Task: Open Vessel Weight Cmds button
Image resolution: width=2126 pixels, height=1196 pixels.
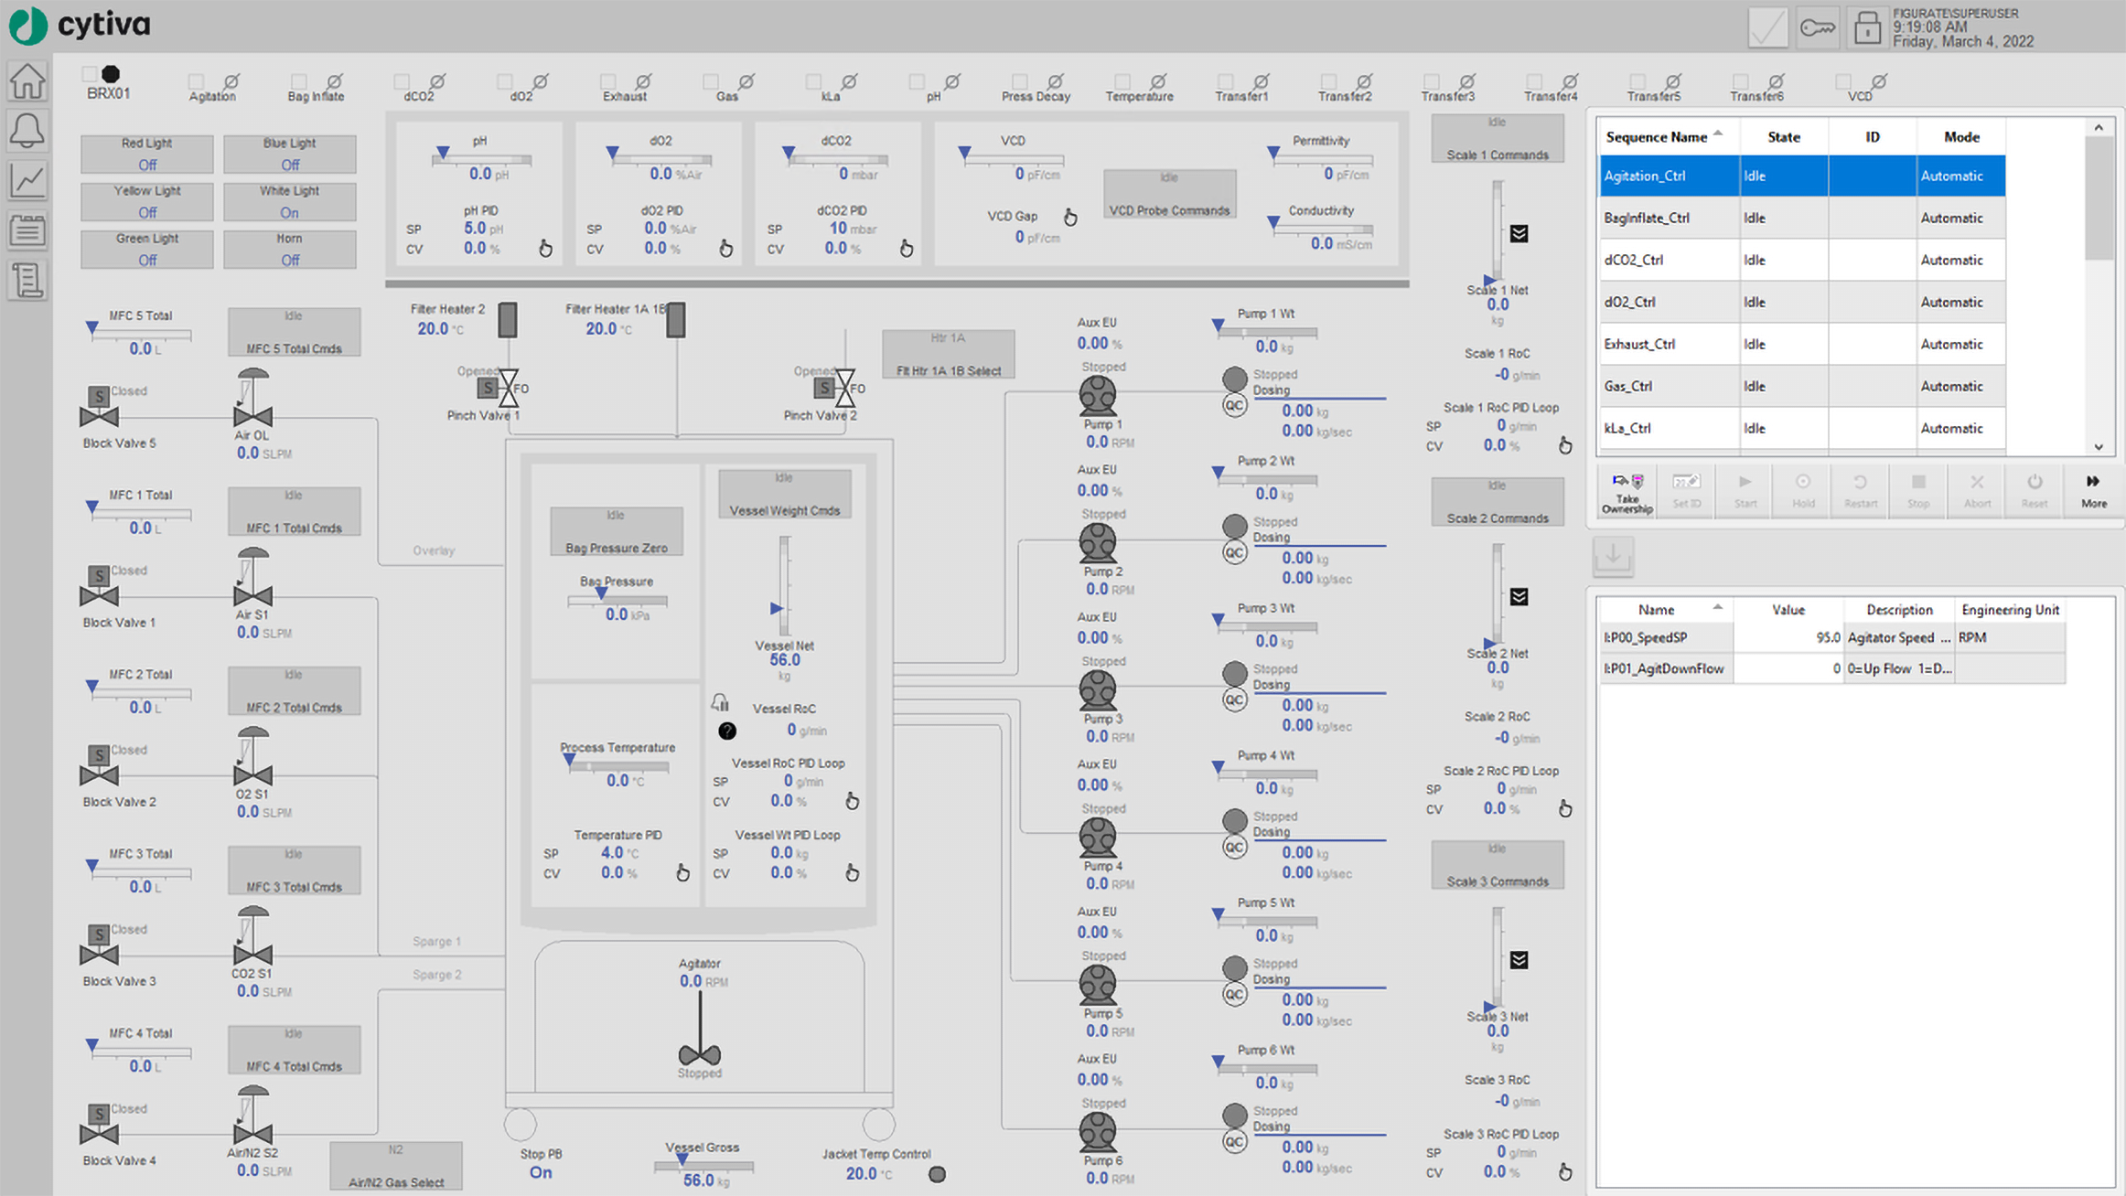Action: (784, 495)
